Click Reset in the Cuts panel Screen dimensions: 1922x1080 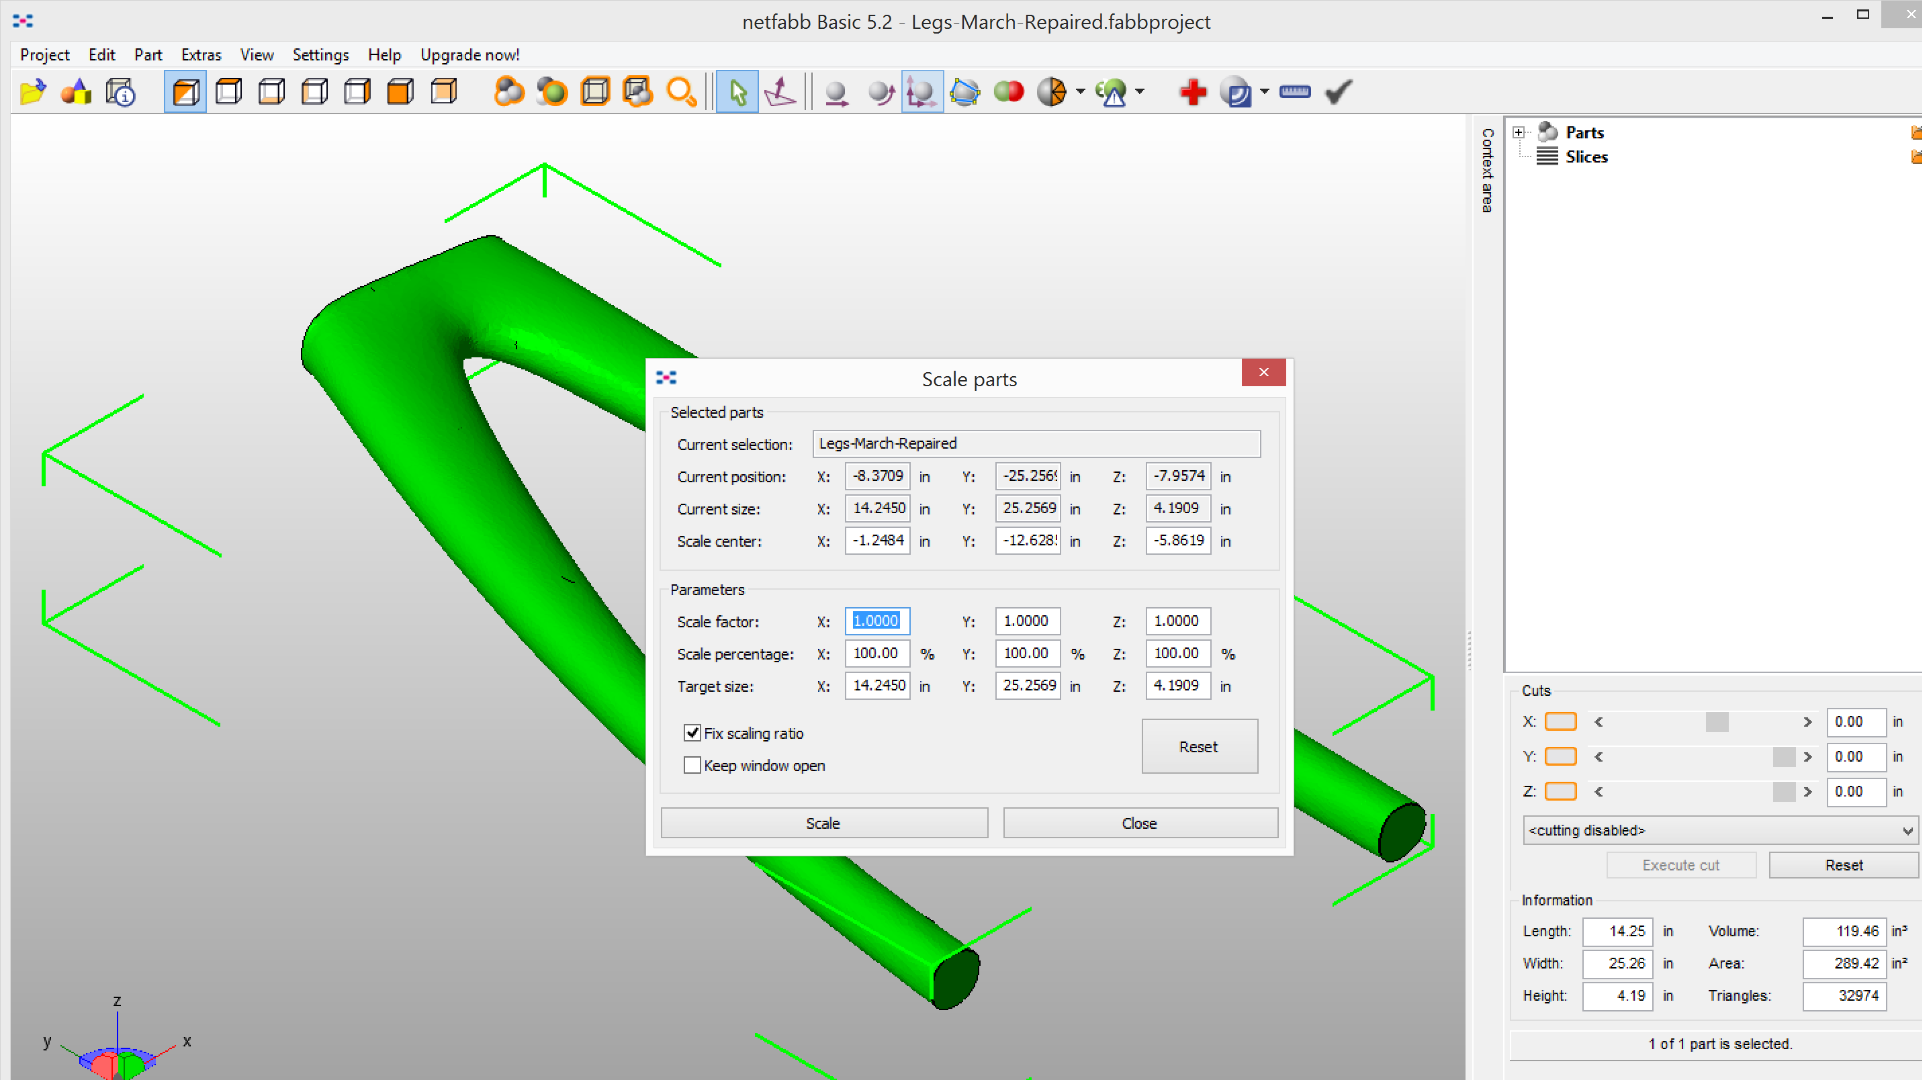click(x=1844, y=865)
